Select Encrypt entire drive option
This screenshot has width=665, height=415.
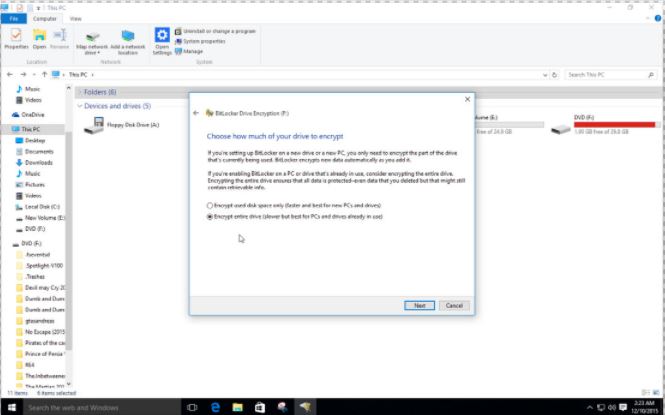(x=295, y=217)
